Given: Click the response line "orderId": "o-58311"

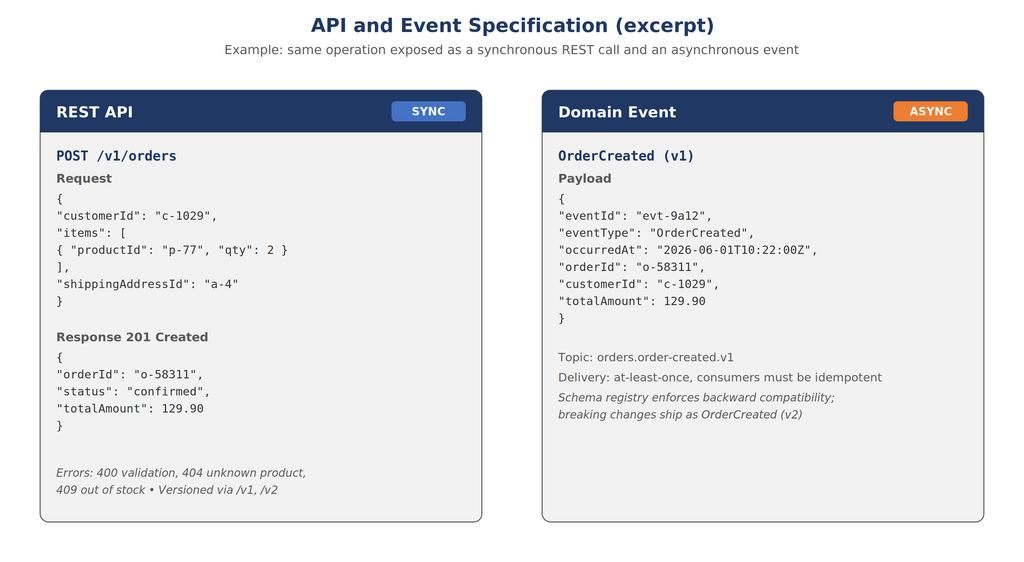Looking at the screenshot, I should 129,375.
